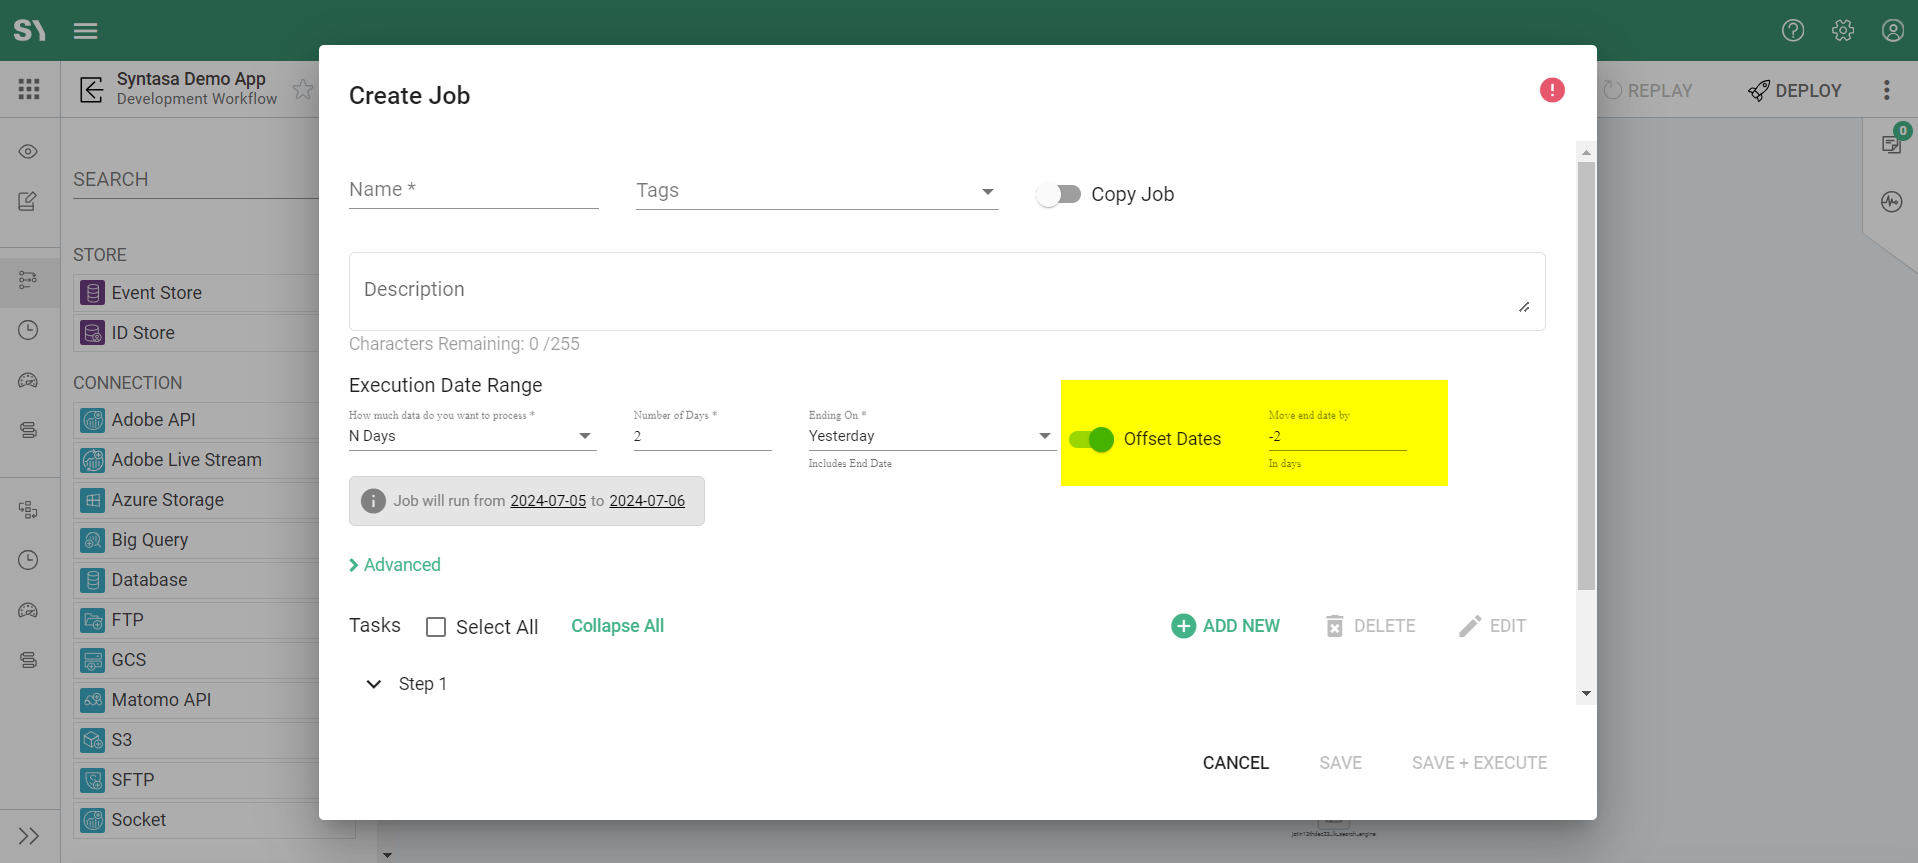The image size is (1918, 863).
Task: Enable the Copy Job toggle
Action: (1058, 194)
